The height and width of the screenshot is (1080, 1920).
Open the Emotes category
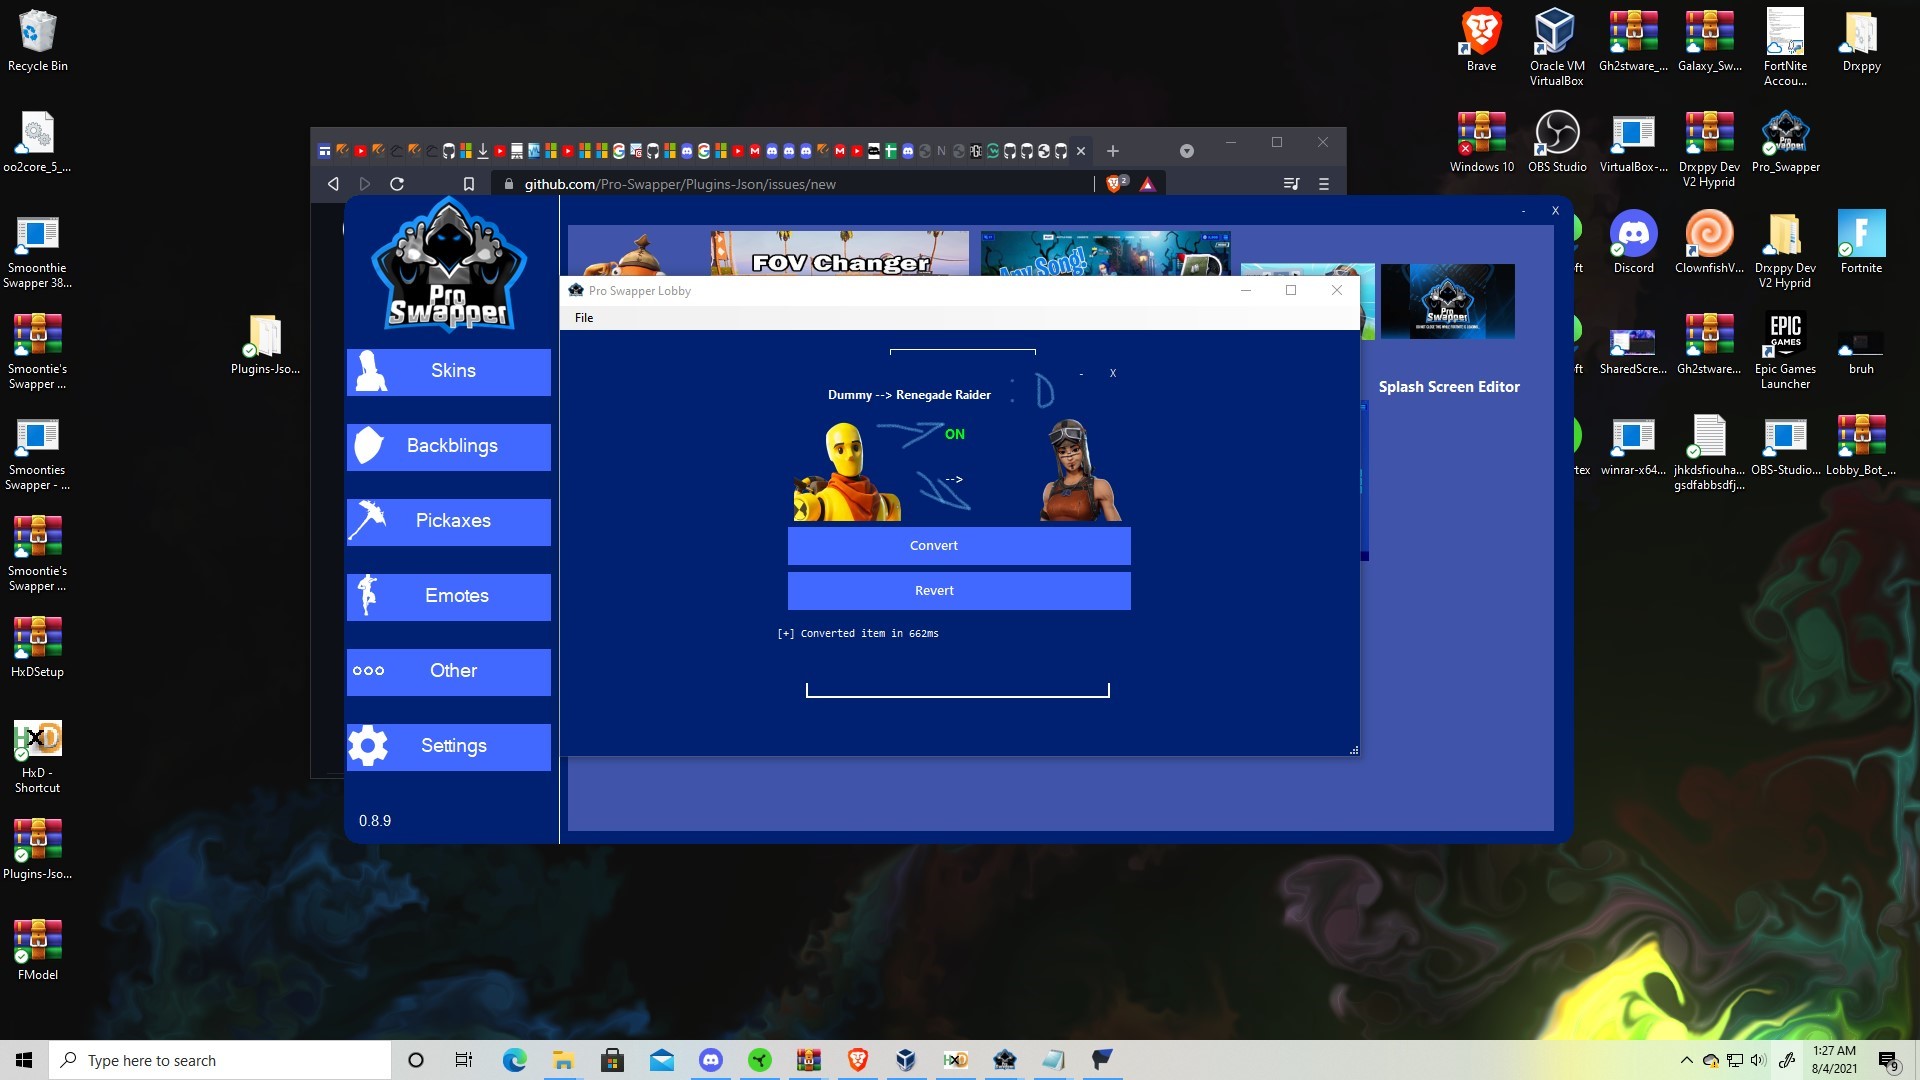449,596
